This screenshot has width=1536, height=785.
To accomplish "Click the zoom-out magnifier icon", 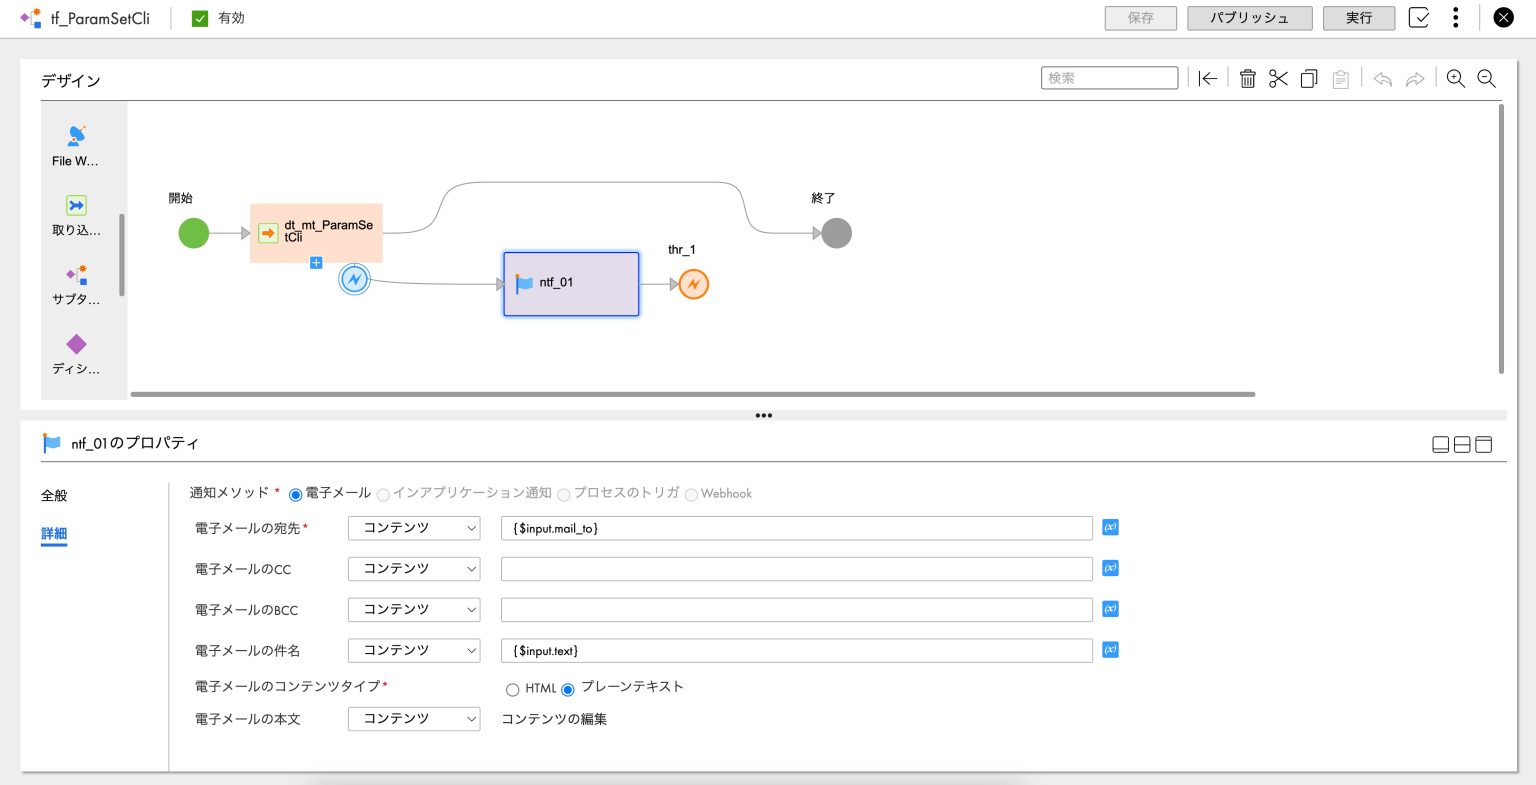I will click(1487, 78).
